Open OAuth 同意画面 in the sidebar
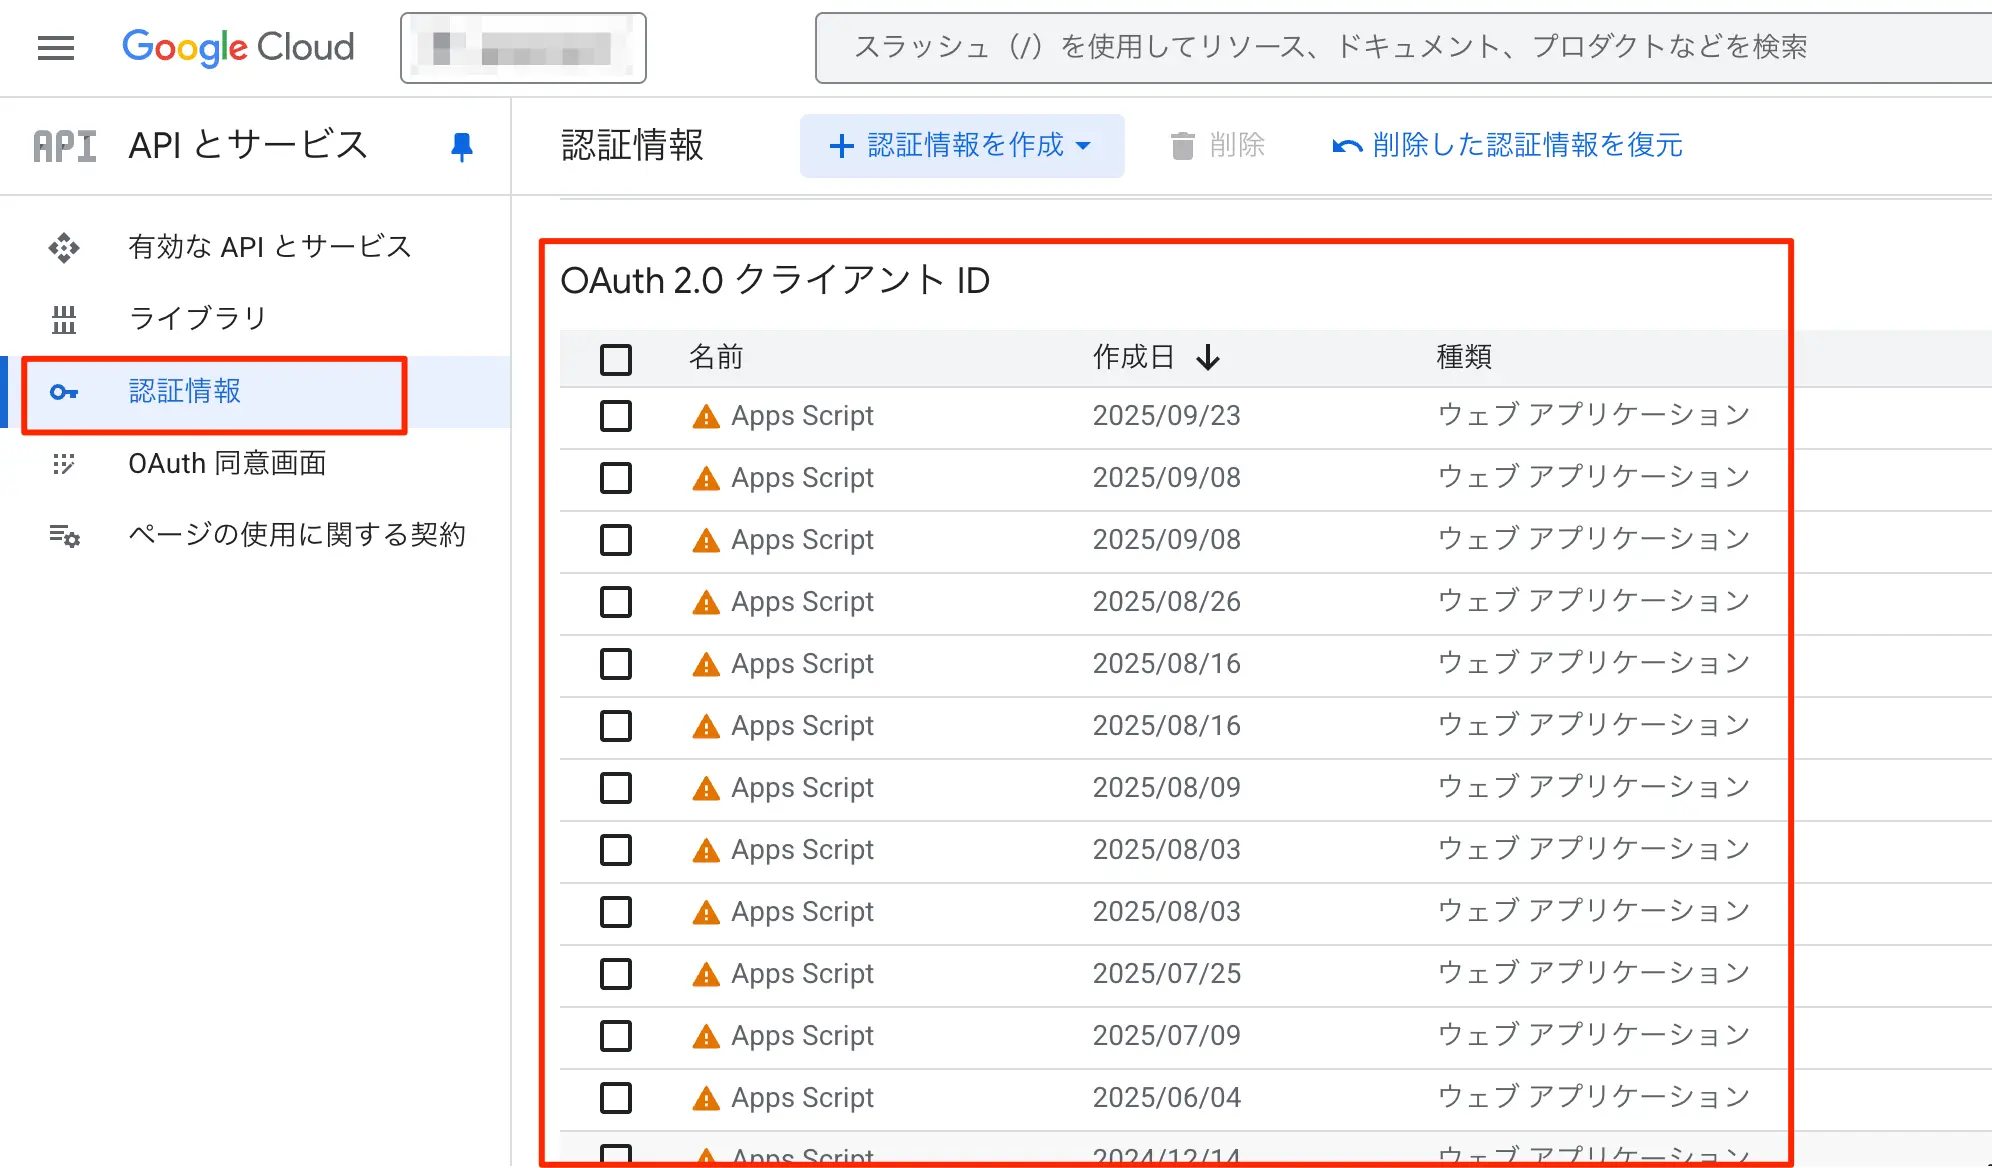Image resolution: width=1992 pixels, height=1168 pixels. pos(227,464)
